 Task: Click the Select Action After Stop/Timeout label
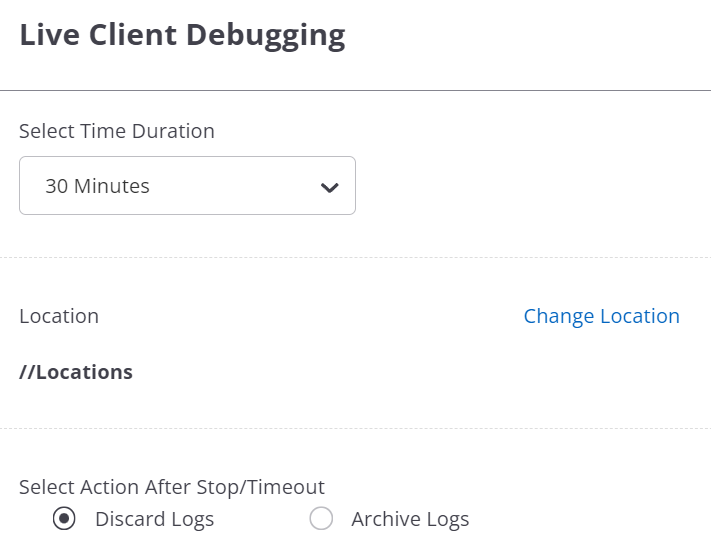[172, 487]
